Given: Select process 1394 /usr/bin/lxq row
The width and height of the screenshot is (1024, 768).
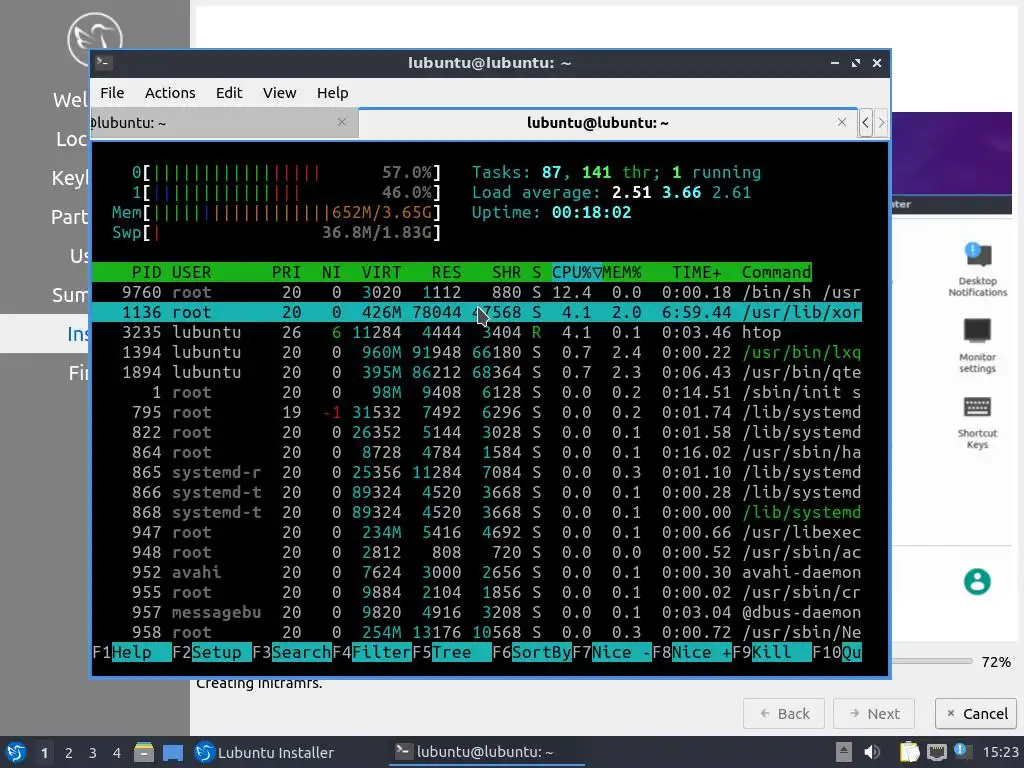Looking at the screenshot, I should pyautogui.click(x=477, y=353).
